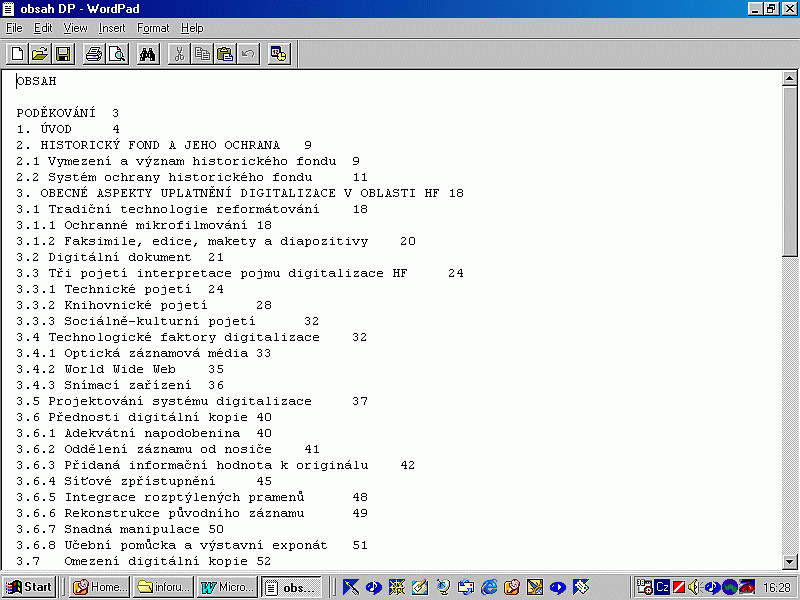Click the vertical scrollbar thumb

tap(790, 171)
